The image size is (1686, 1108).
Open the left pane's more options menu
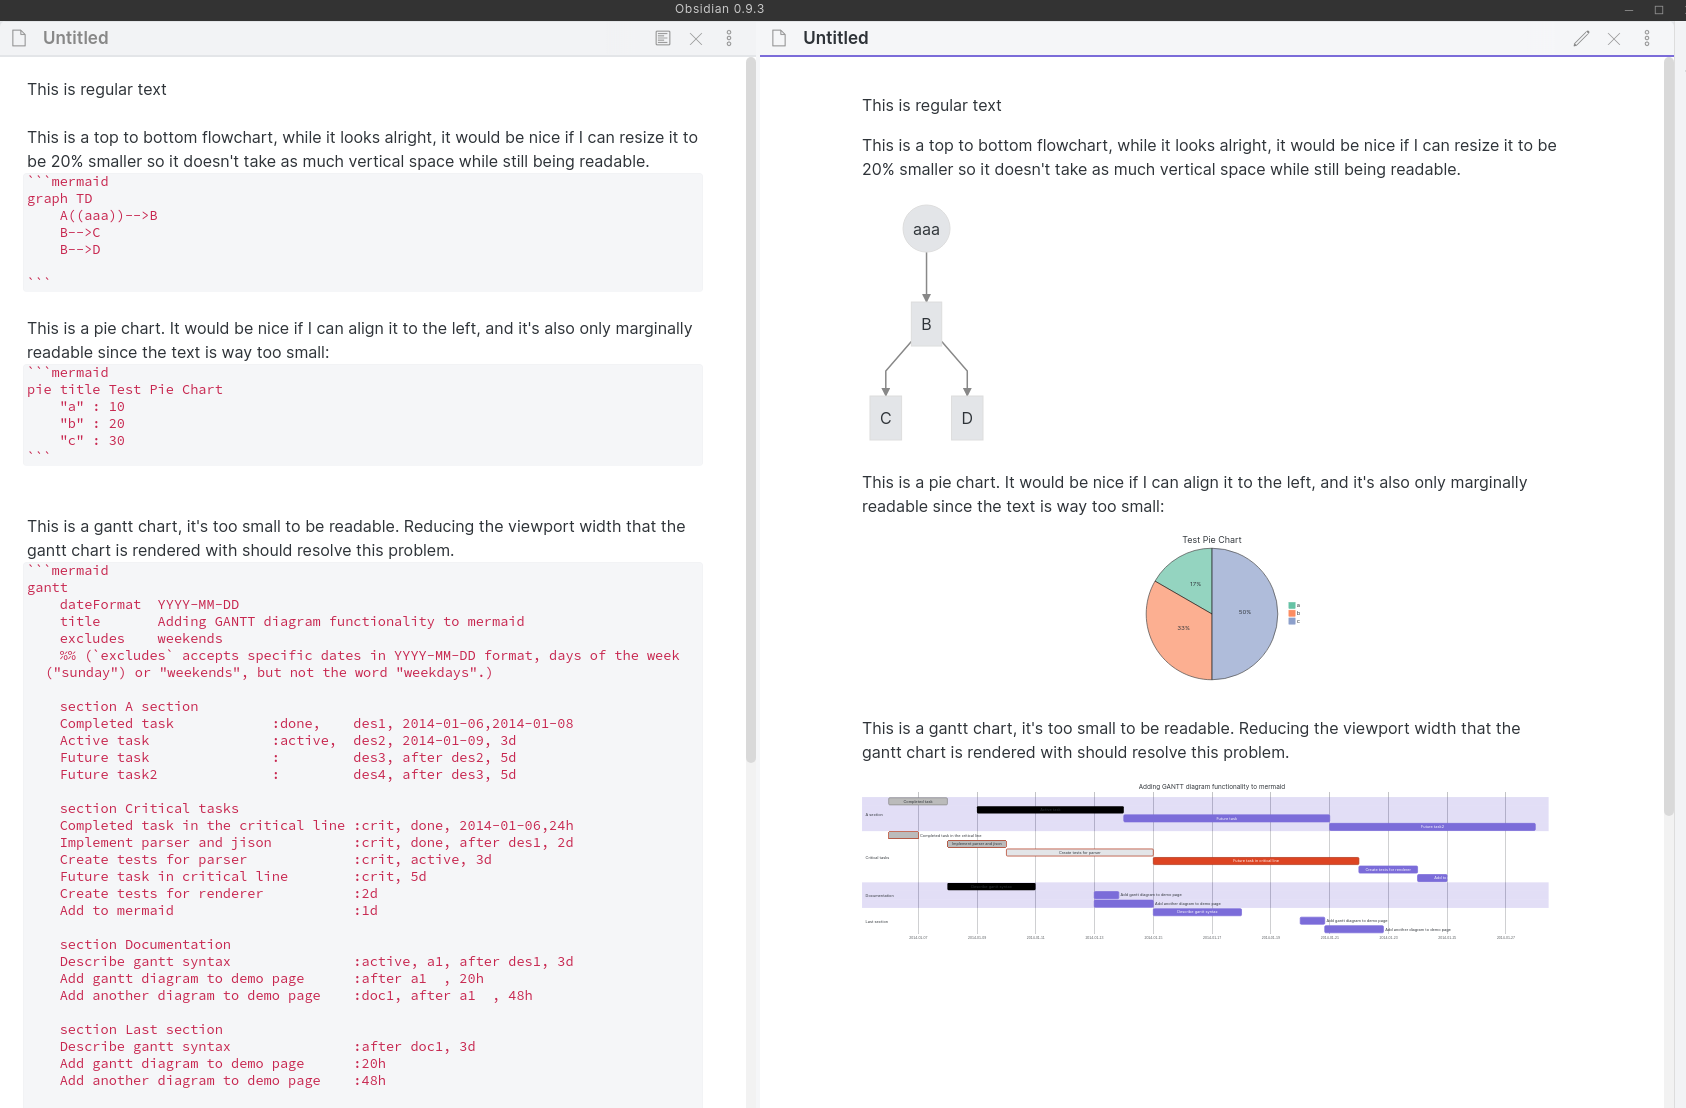click(729, 37)
